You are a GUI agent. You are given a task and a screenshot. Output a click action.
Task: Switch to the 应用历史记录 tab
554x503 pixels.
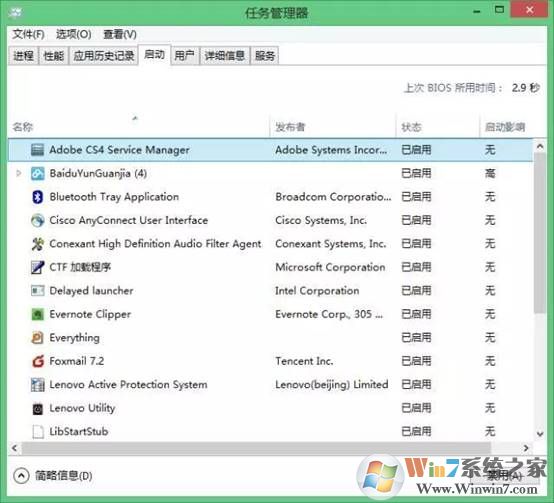tap(104, 56)
